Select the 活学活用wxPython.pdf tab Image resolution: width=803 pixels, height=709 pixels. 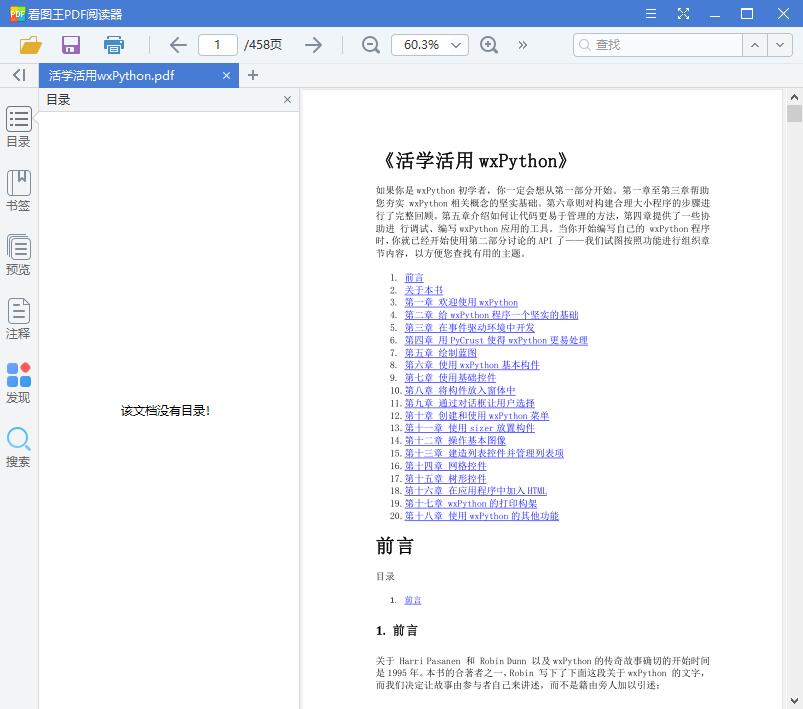[125, 75]
